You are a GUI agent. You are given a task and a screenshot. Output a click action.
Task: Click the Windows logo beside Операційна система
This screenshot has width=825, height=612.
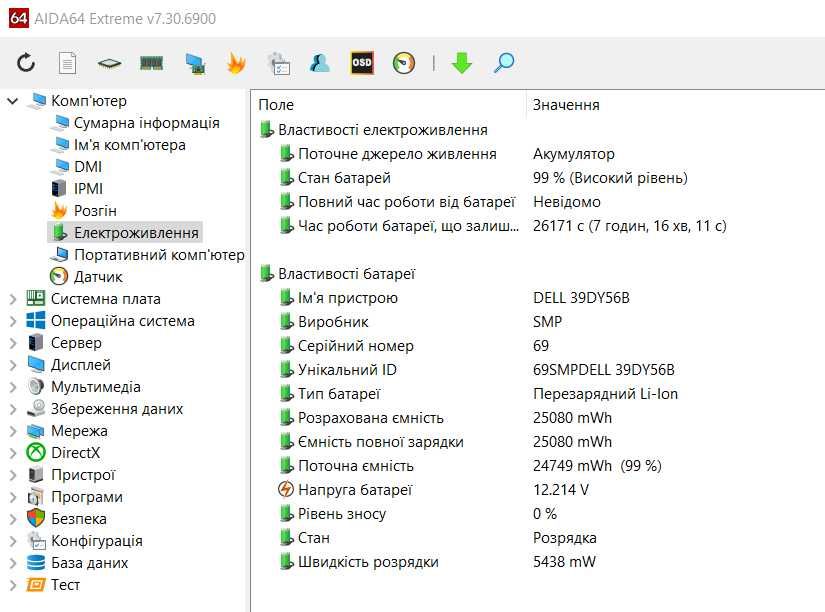click(36, 320)
